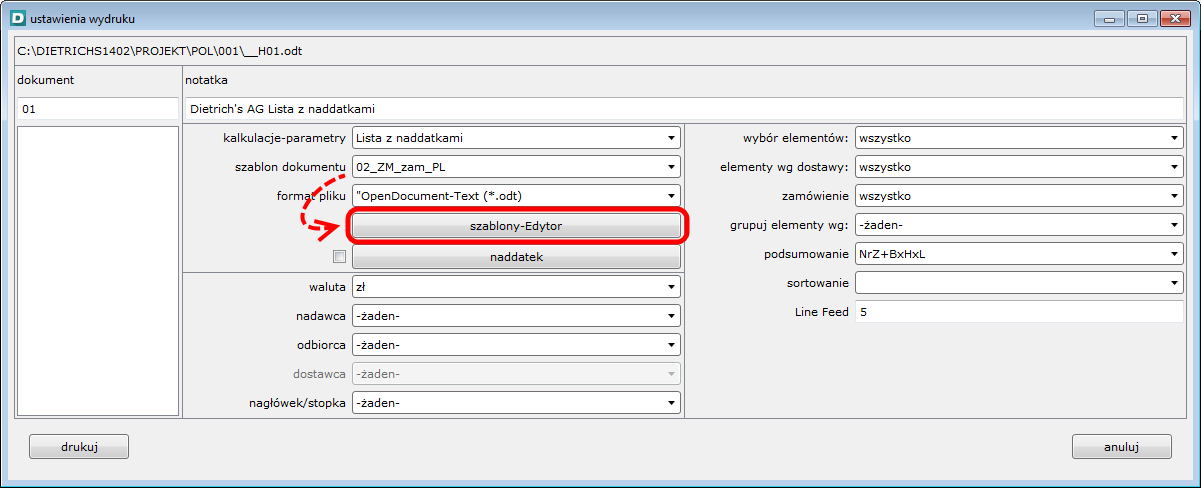
Task: Select the format pliku combo box
Action: pos(516,196)
